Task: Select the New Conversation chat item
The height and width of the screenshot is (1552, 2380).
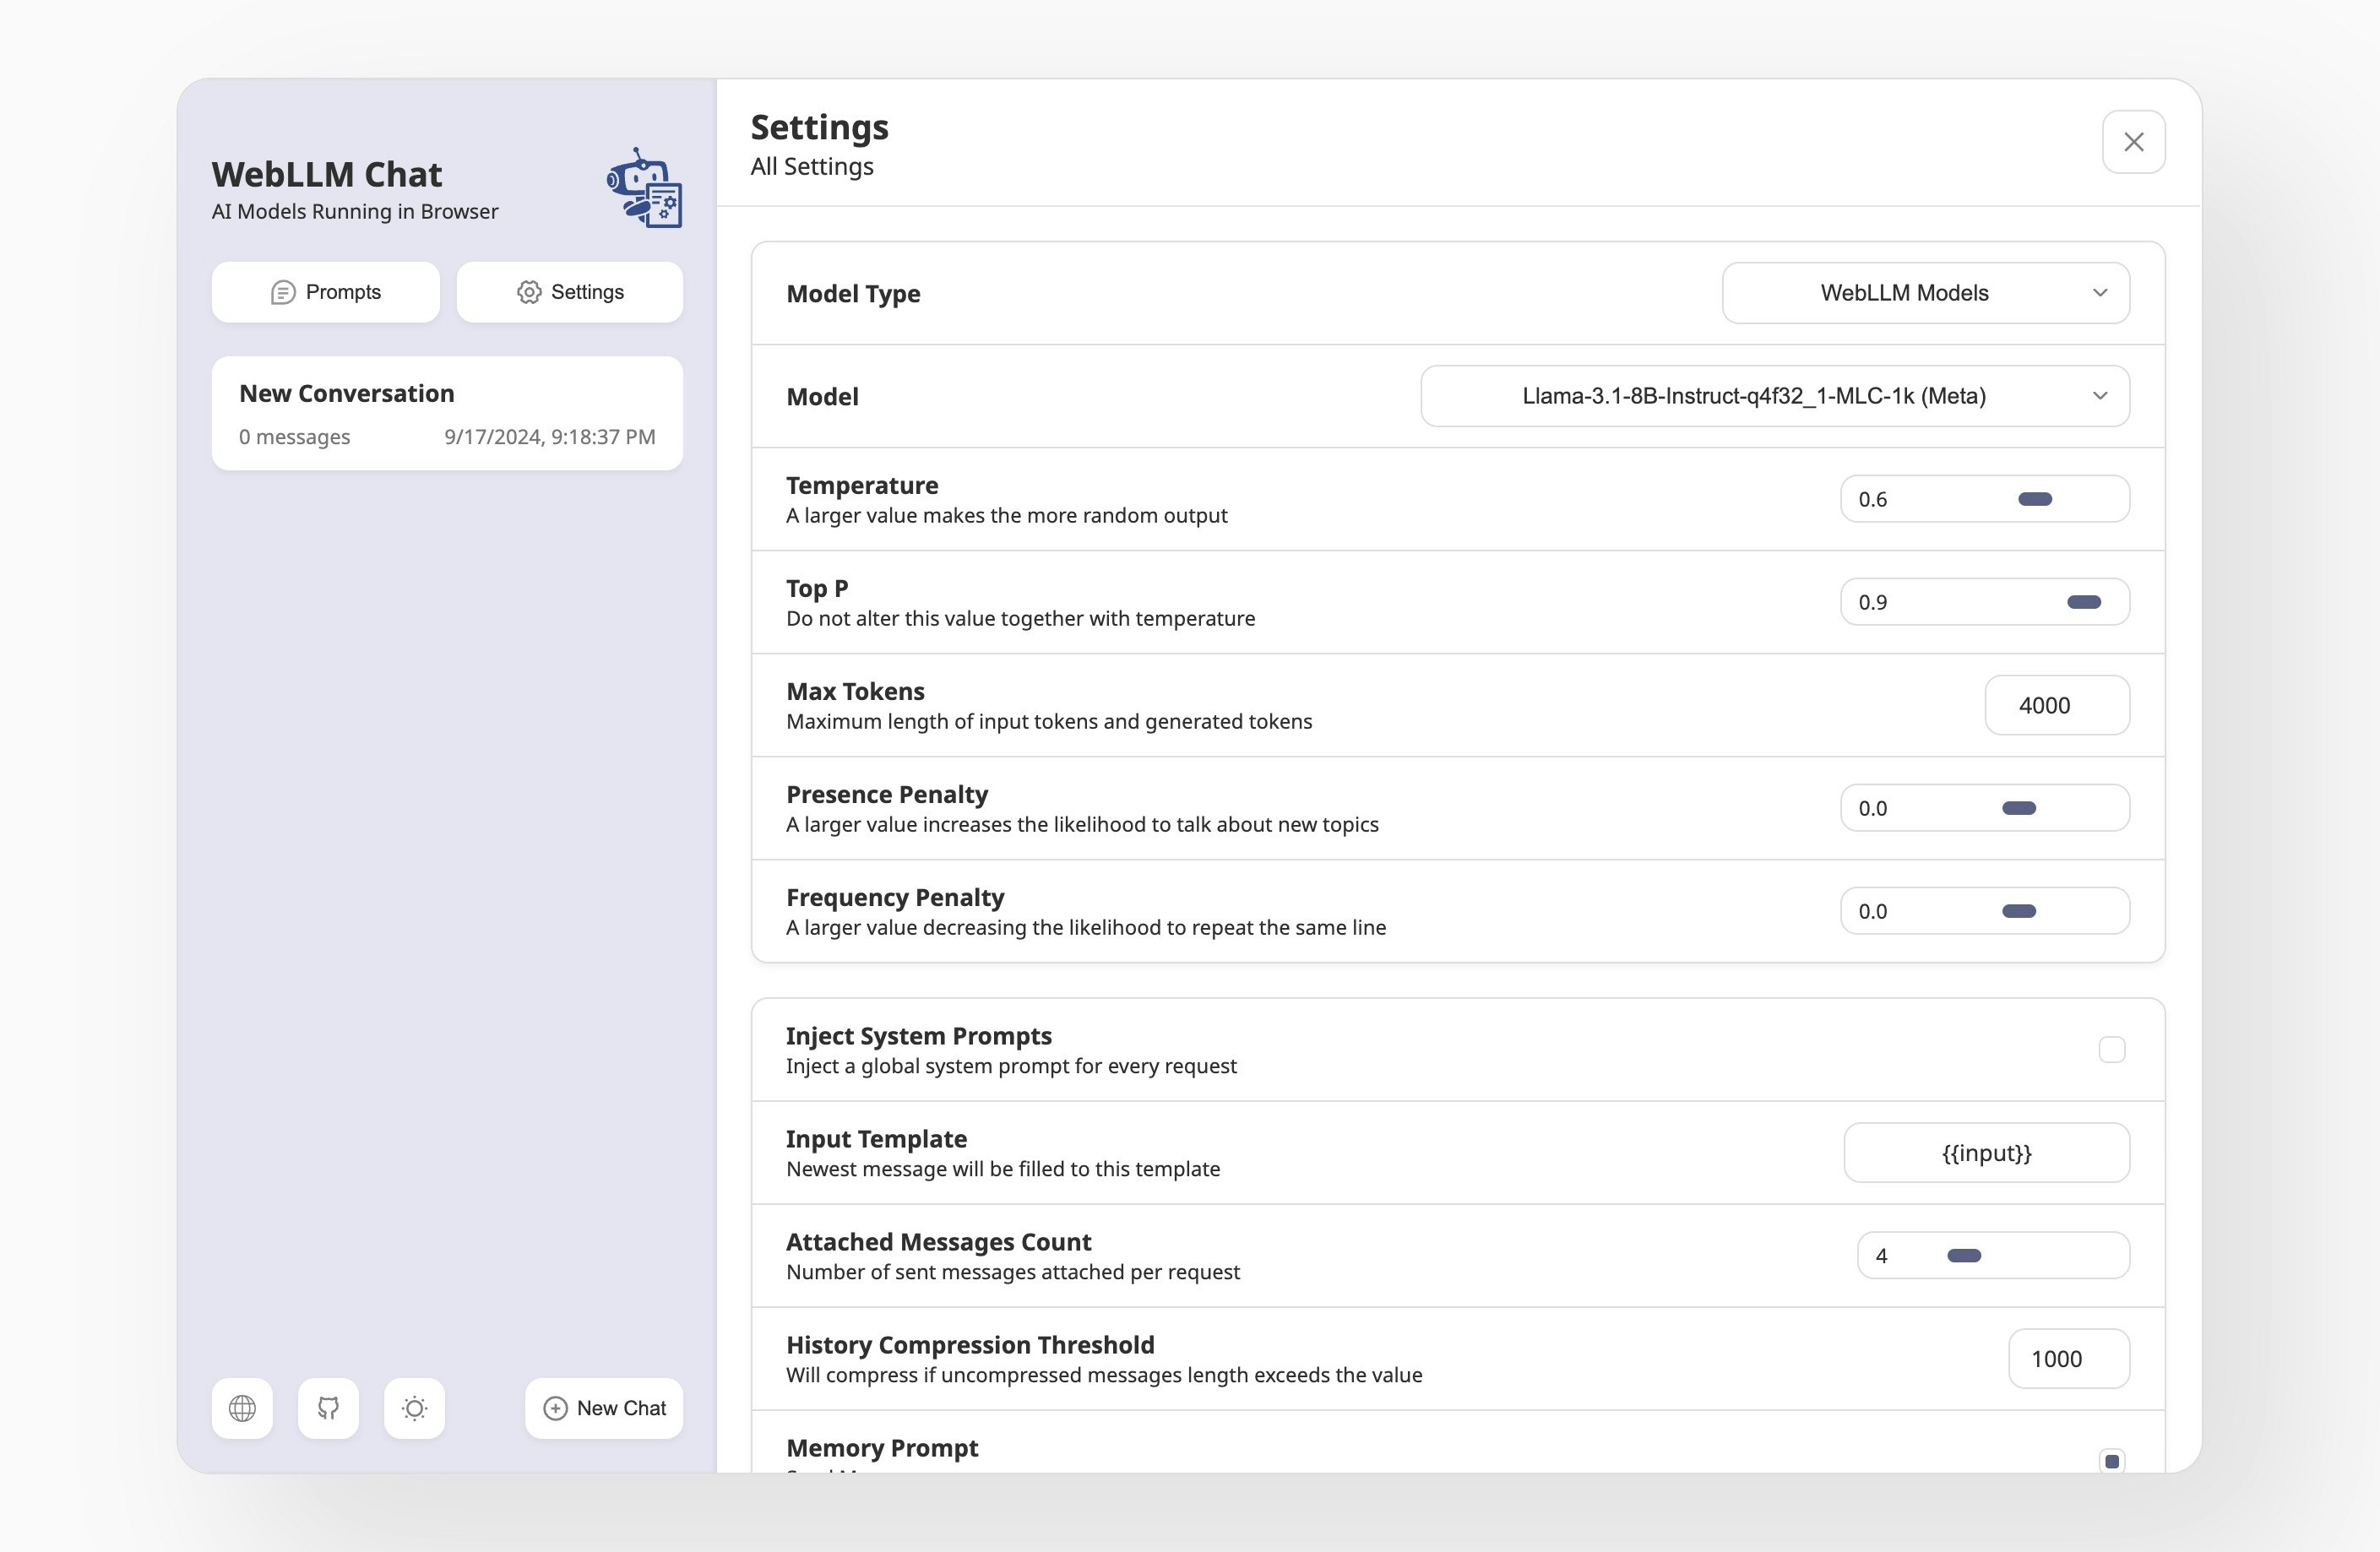Action: coord(447,413)
